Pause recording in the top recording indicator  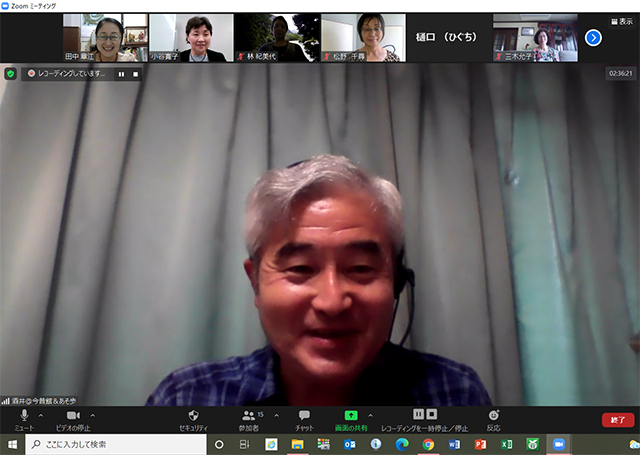click(121, 73)
